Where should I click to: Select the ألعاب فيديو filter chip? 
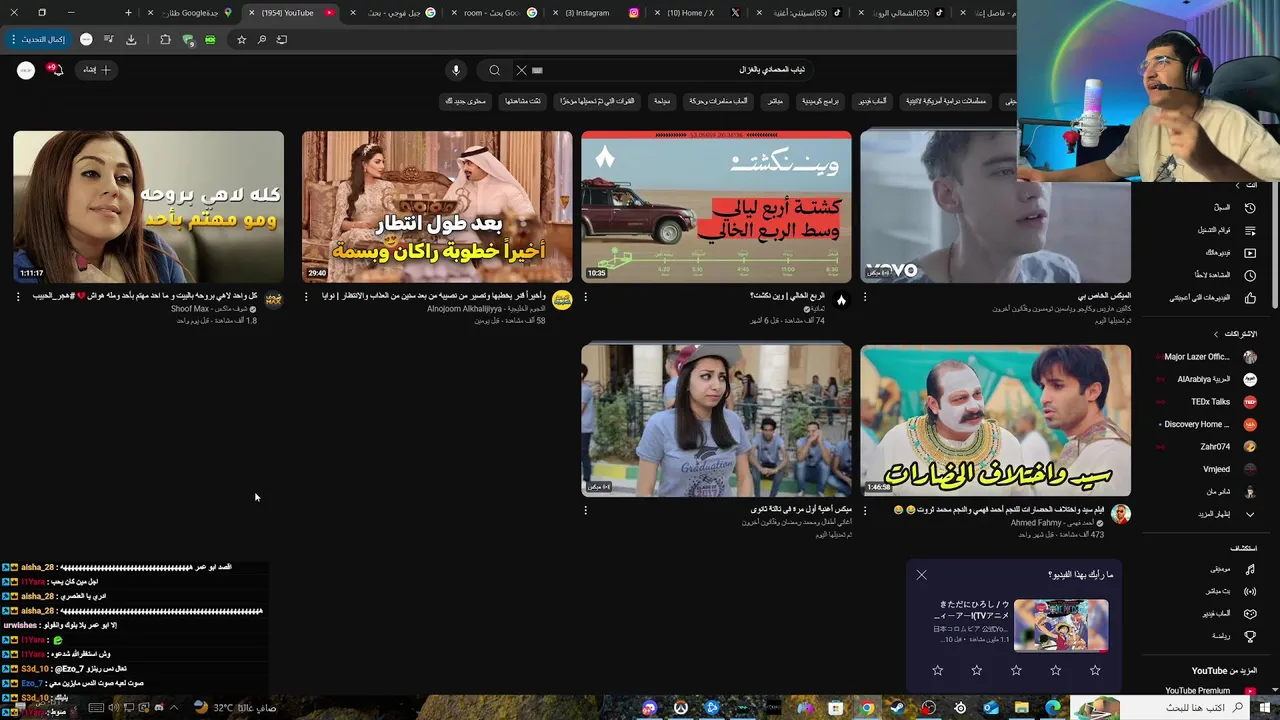(872, 101)
